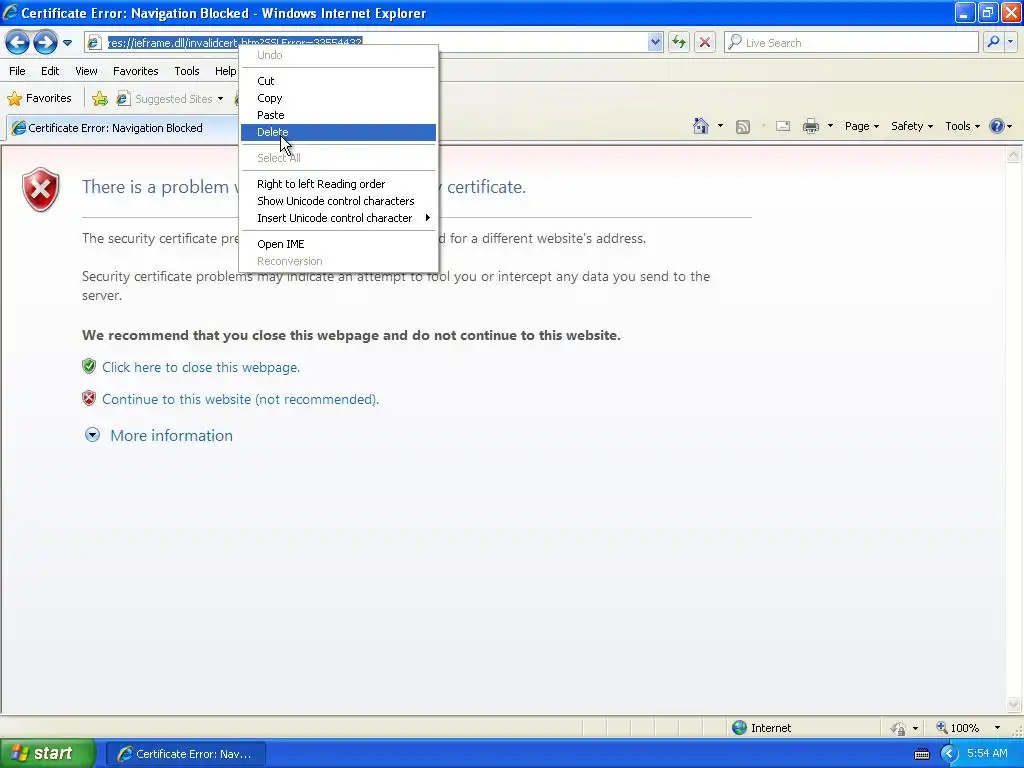Go forward with the Forward arrow button
This screenshot has width=1024, height=768.
[x=45, y=43]
